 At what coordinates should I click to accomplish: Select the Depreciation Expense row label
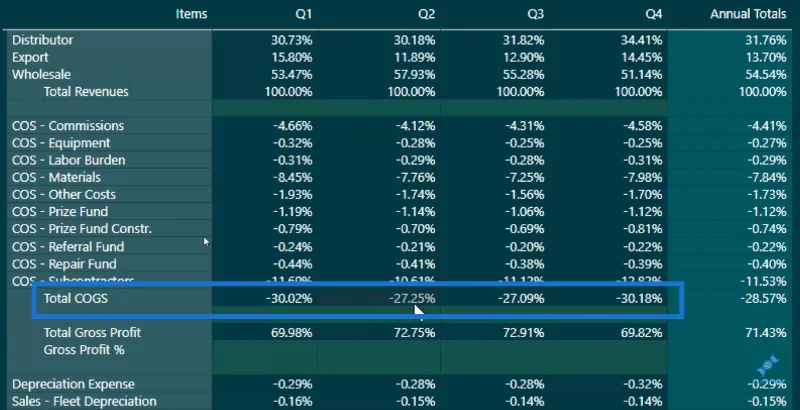(73, 384)
